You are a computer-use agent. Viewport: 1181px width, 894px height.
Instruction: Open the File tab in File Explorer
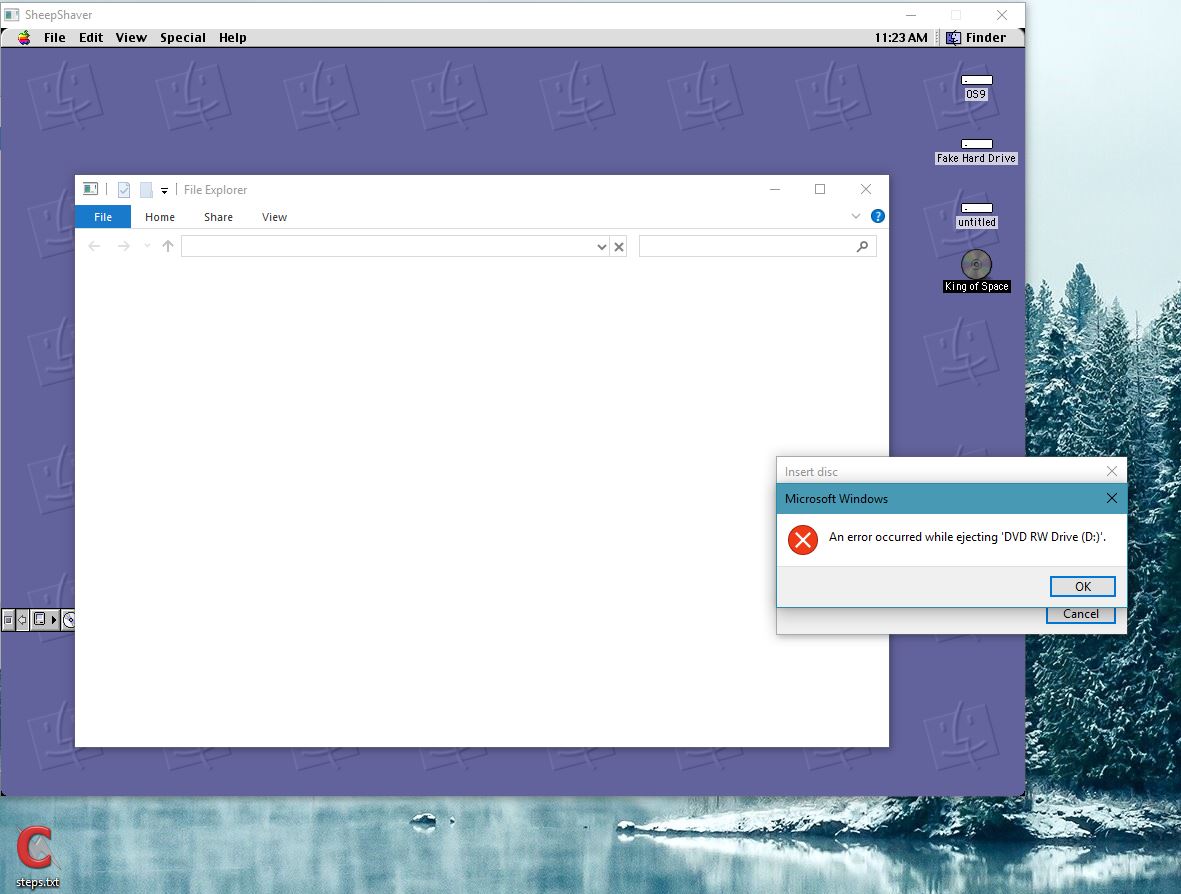(103, 217)
